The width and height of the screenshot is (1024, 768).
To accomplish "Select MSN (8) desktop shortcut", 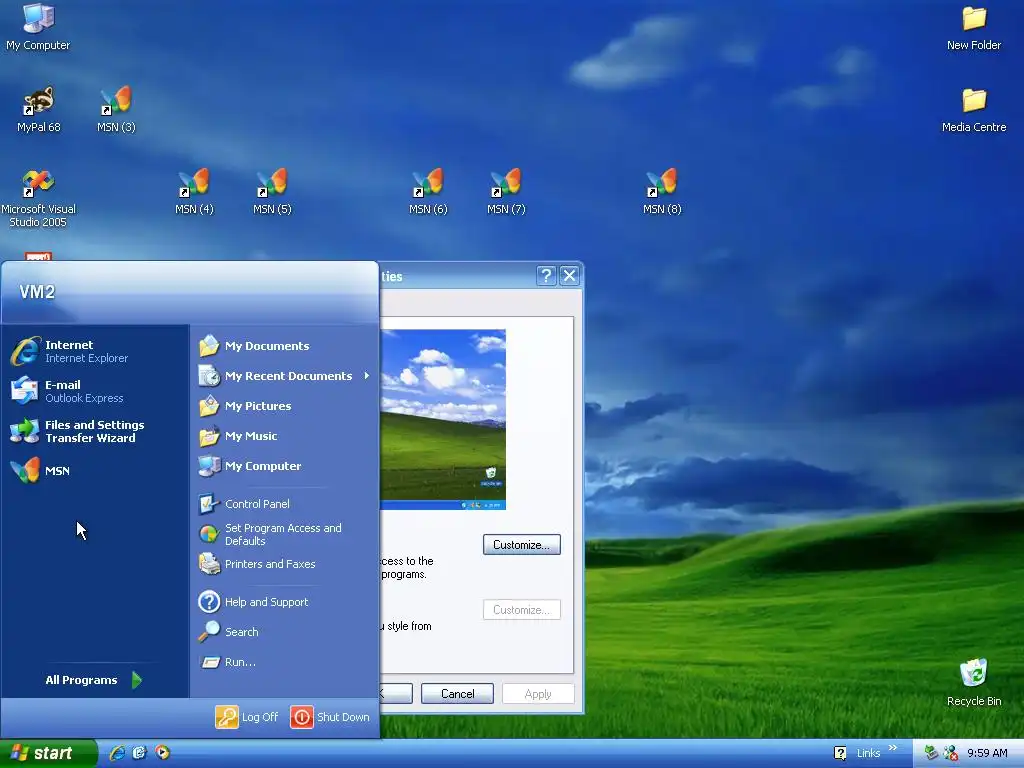I will pyautogui.click(x=662, y=191).
